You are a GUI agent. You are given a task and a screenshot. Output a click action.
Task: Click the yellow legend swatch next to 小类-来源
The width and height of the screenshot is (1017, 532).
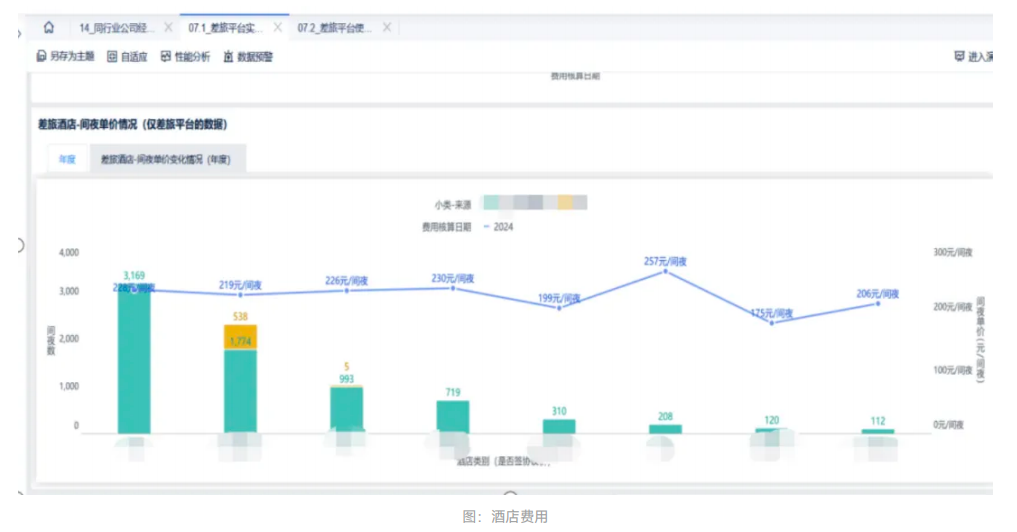tap(565, 203)
